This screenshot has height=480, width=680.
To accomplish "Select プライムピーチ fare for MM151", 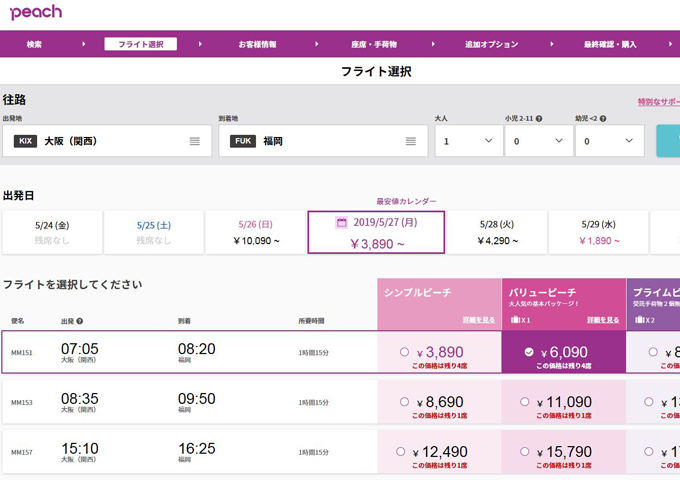I will [x=653, y=352].
